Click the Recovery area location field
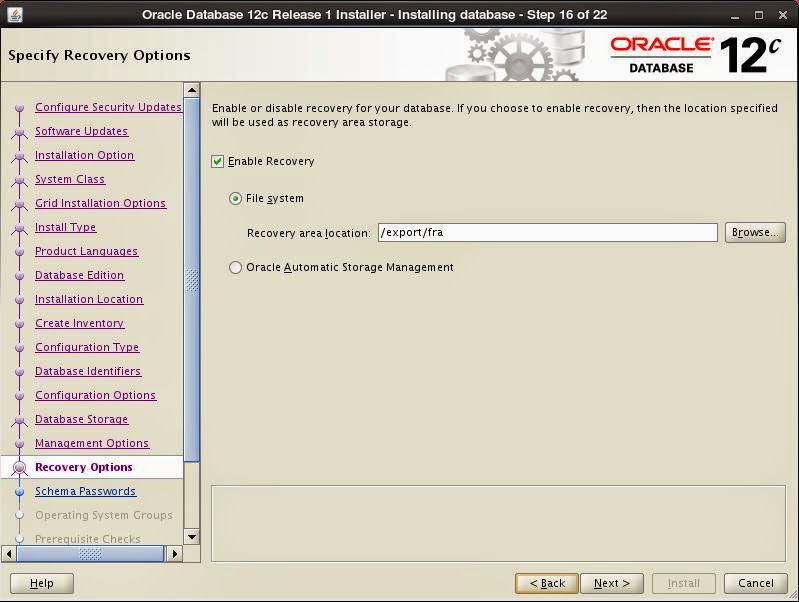 [548, 232]
